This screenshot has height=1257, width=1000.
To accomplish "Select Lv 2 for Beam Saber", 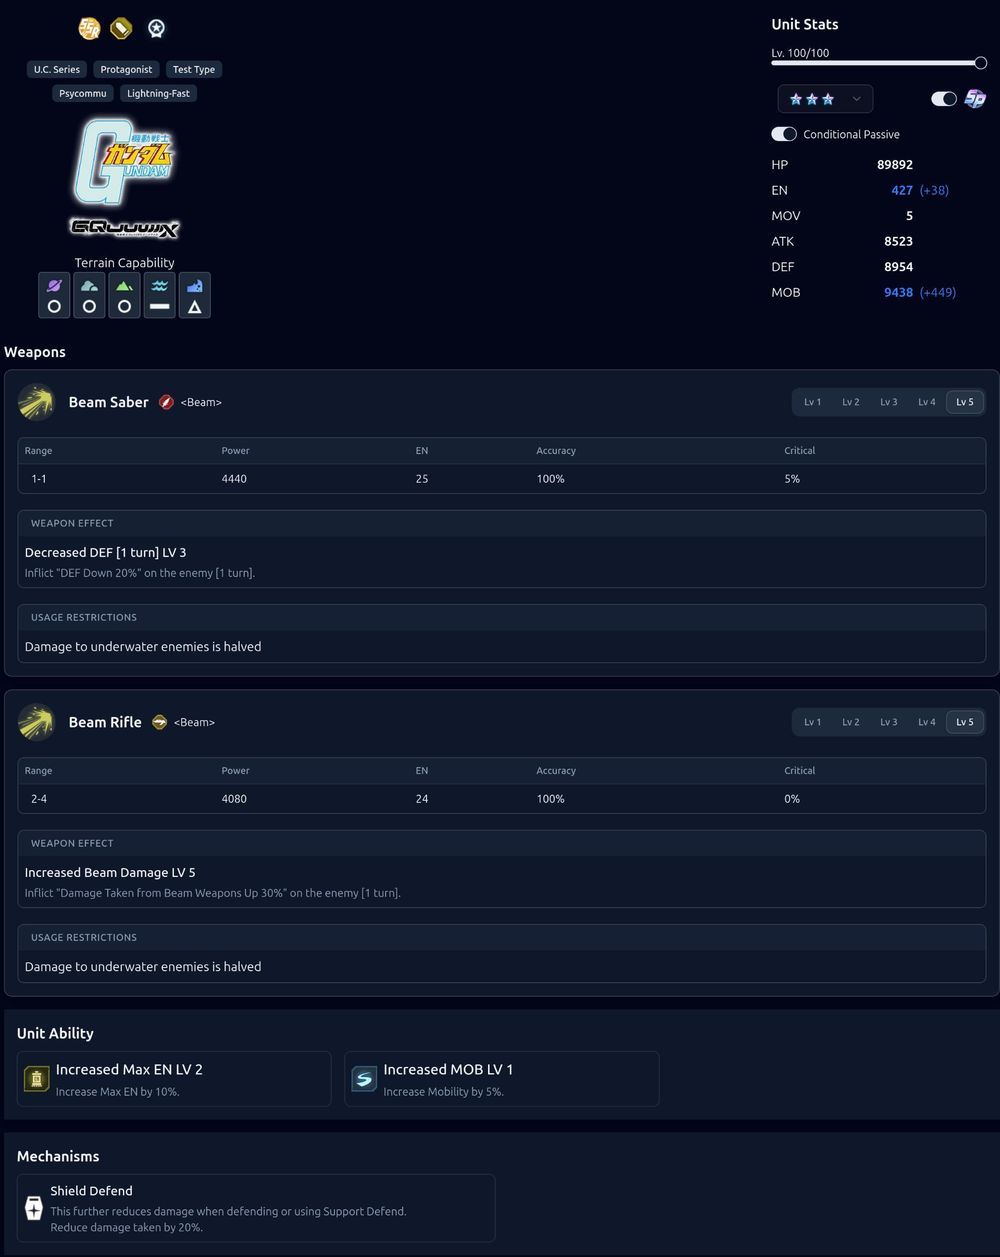I will tap(850, 402).
